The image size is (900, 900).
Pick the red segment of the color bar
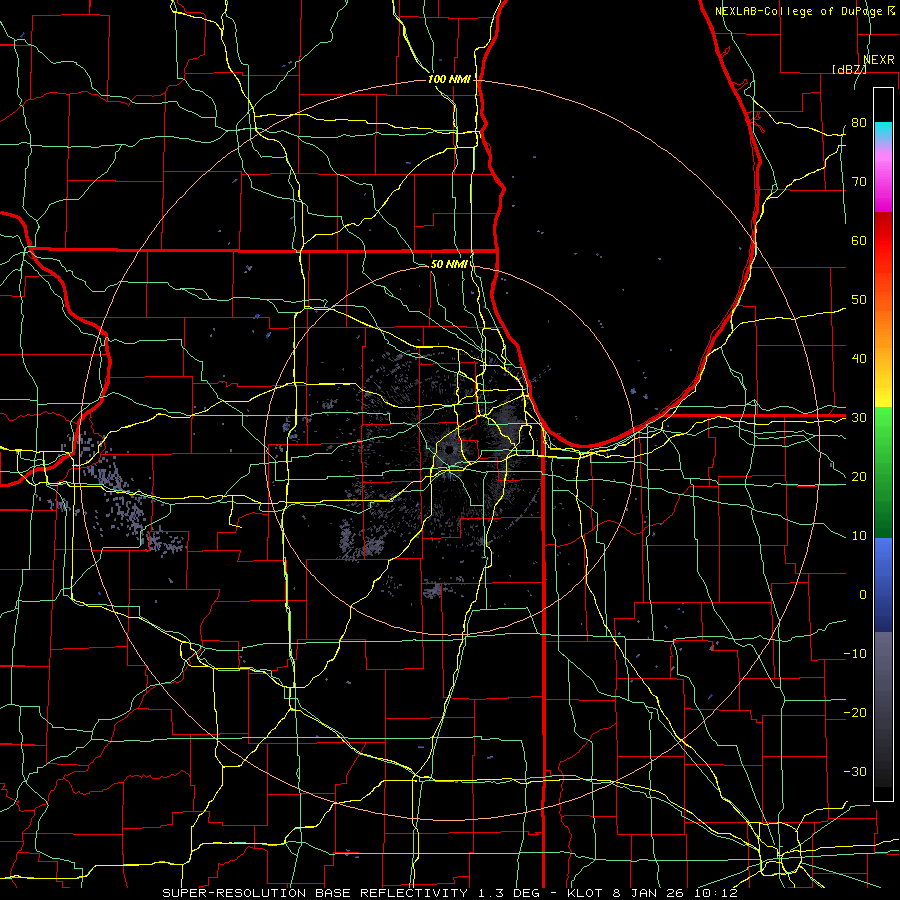pos(883,235)
